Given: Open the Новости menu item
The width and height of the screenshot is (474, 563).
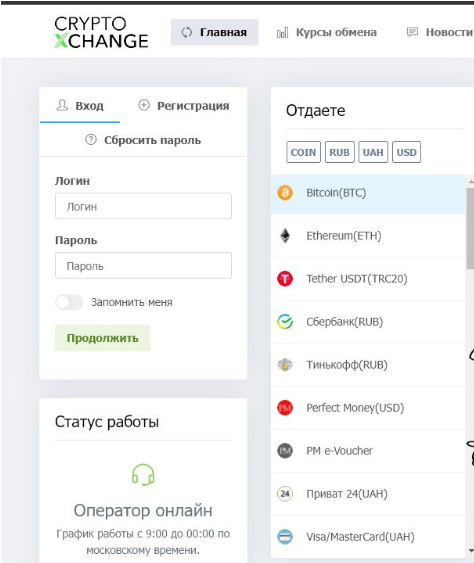Looking at the screenshot, I should tap(439, 32).
